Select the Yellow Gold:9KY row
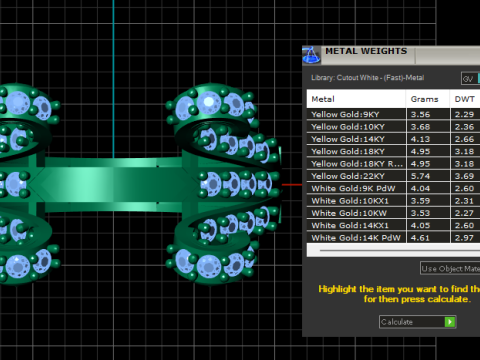The width and height of the screenshot is (480, 360). tap(393, 114)
